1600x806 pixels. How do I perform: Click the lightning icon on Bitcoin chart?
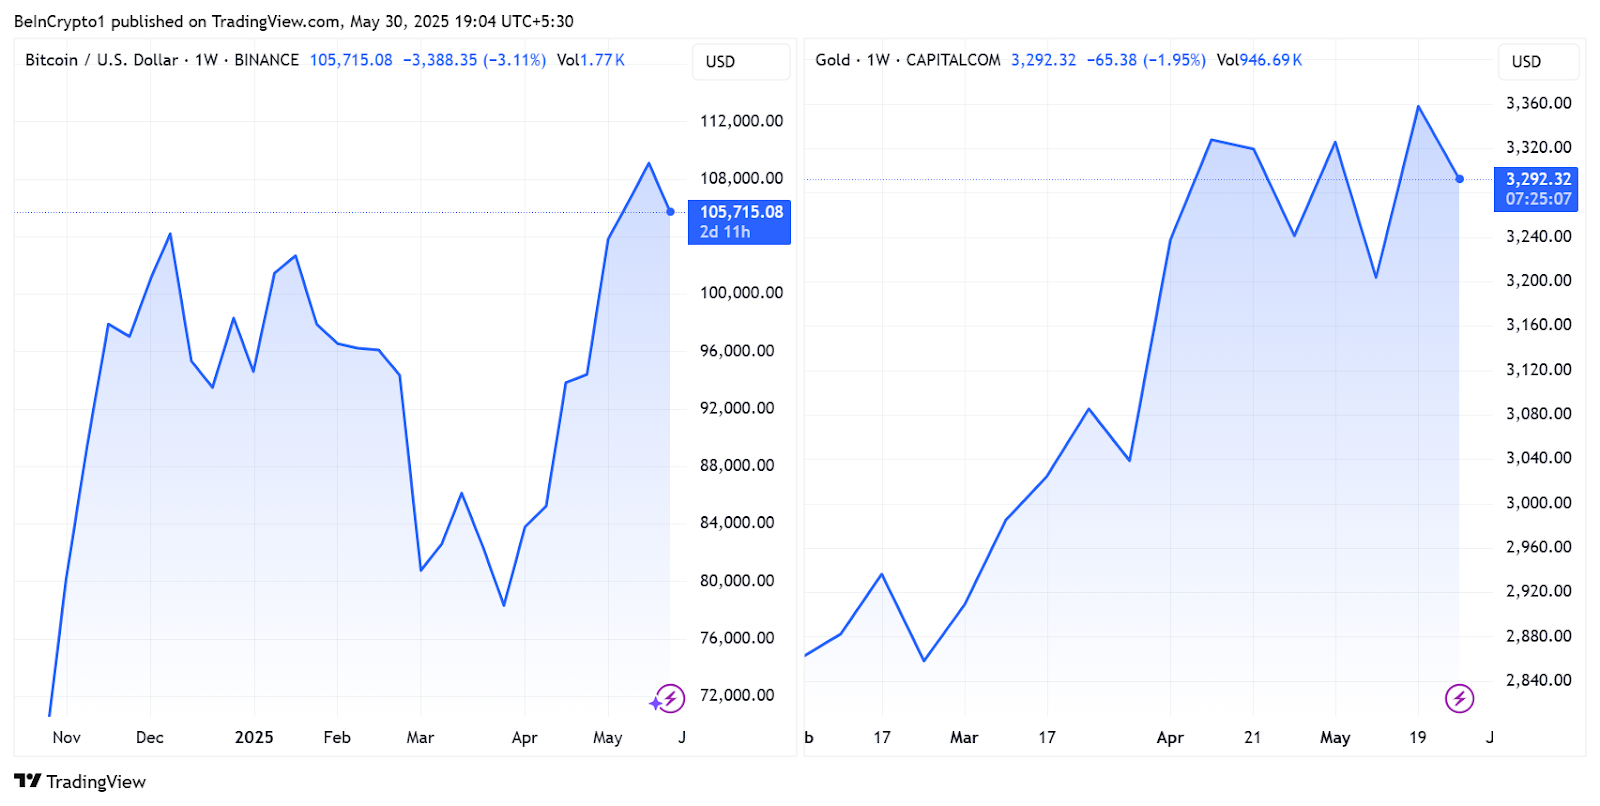pos(670,698)
